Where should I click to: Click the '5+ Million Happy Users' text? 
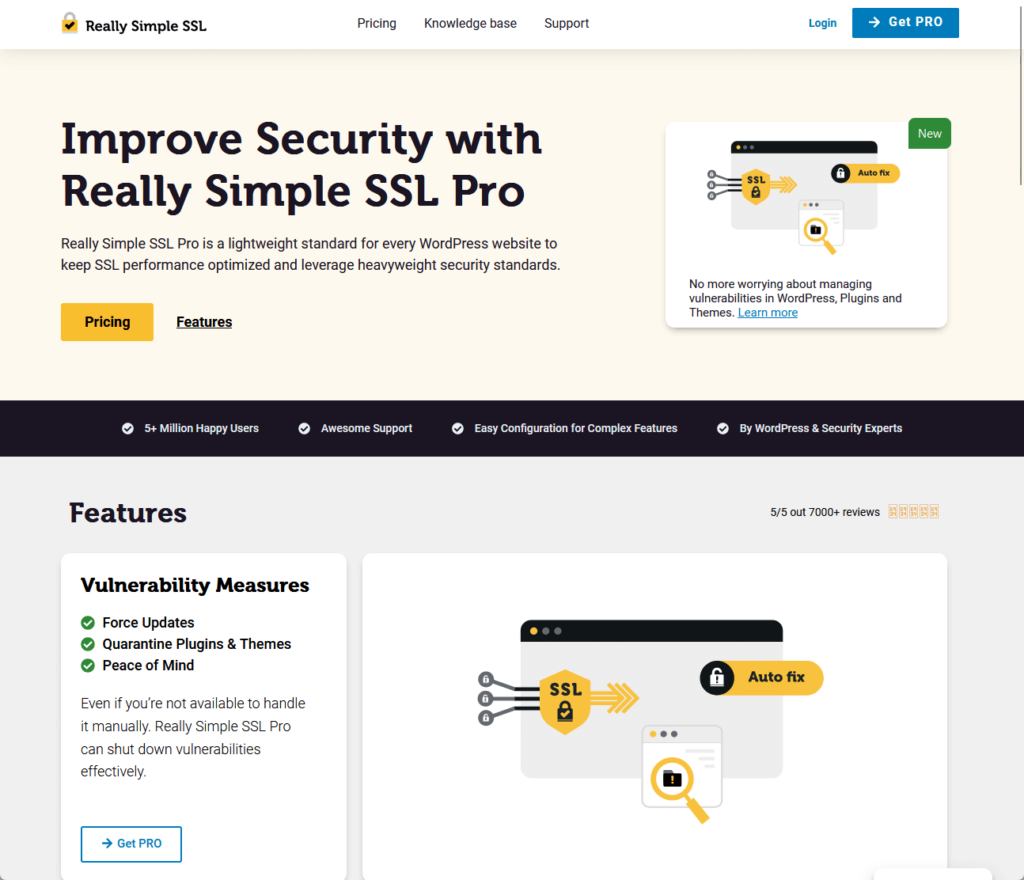(x=201, y=428)
